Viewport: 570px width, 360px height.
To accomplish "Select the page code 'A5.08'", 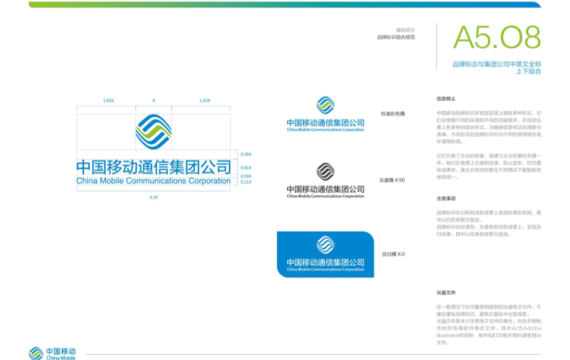I will [497, 37].
